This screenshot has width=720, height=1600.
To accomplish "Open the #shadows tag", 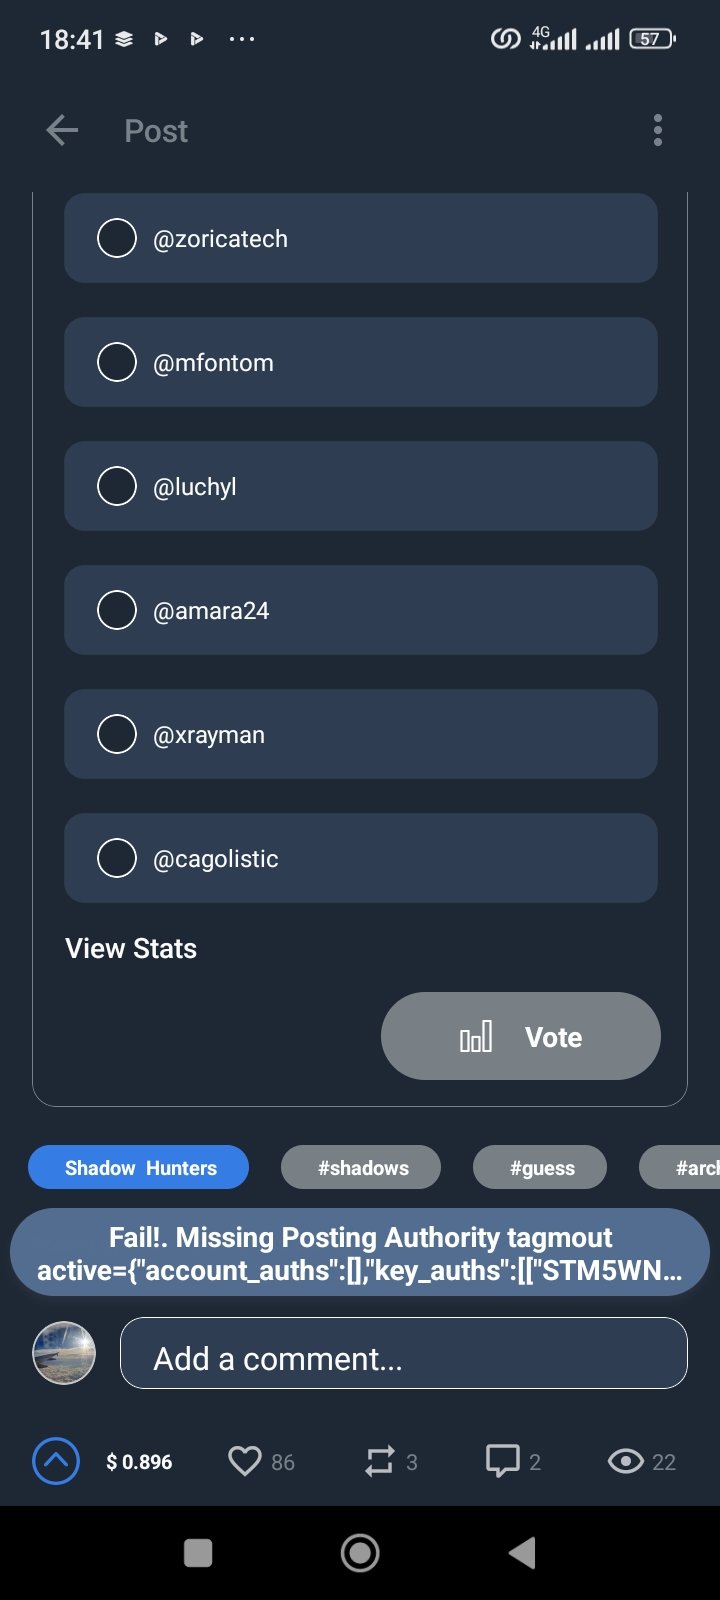I will [362, 1167].
